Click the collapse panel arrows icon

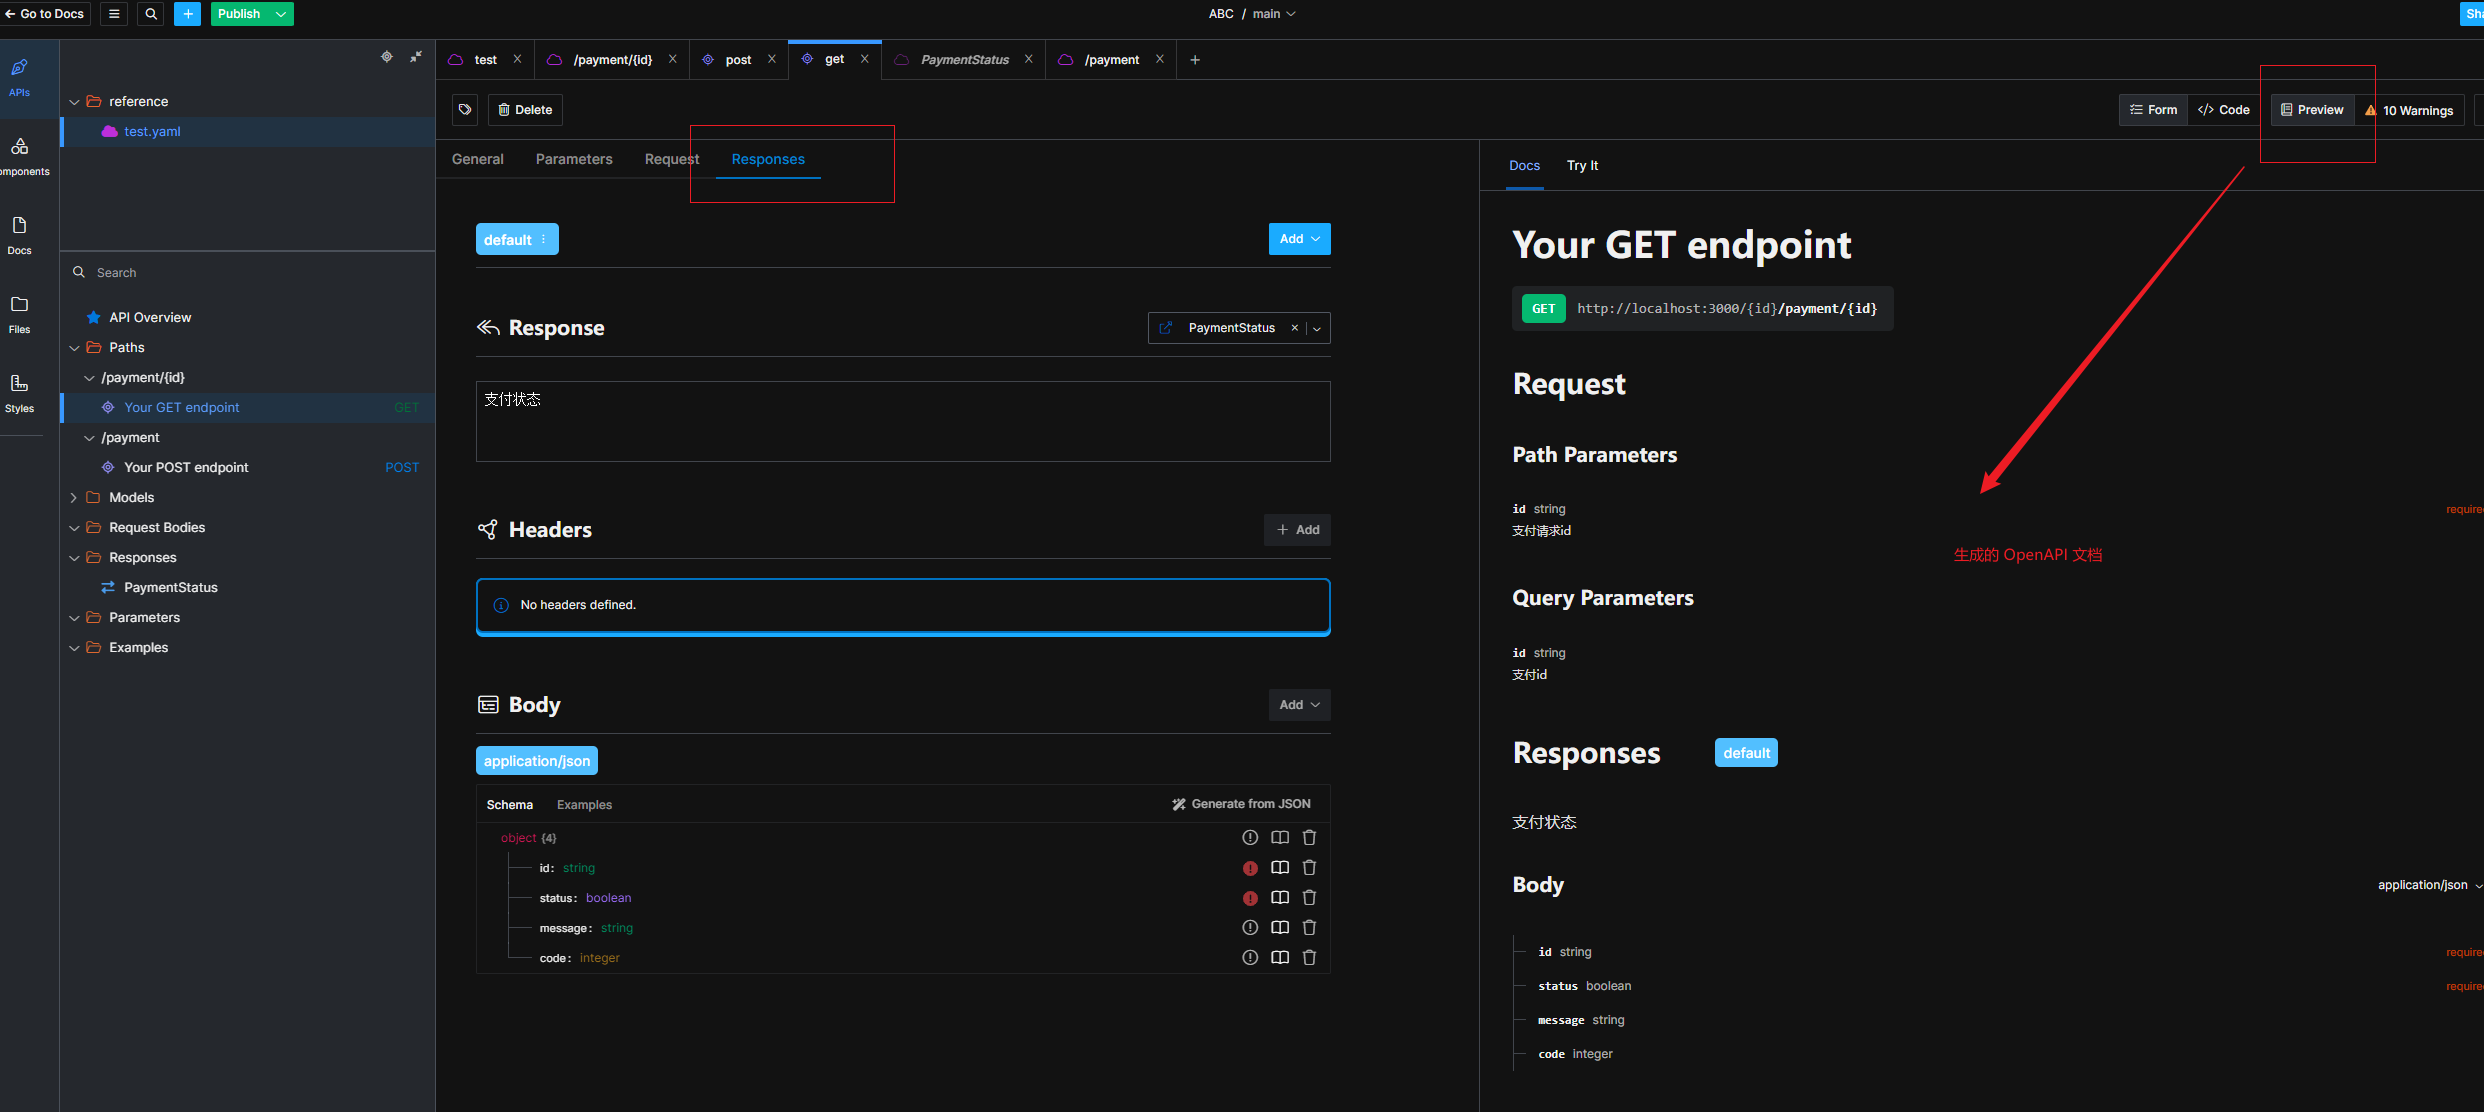pos(416,57)
